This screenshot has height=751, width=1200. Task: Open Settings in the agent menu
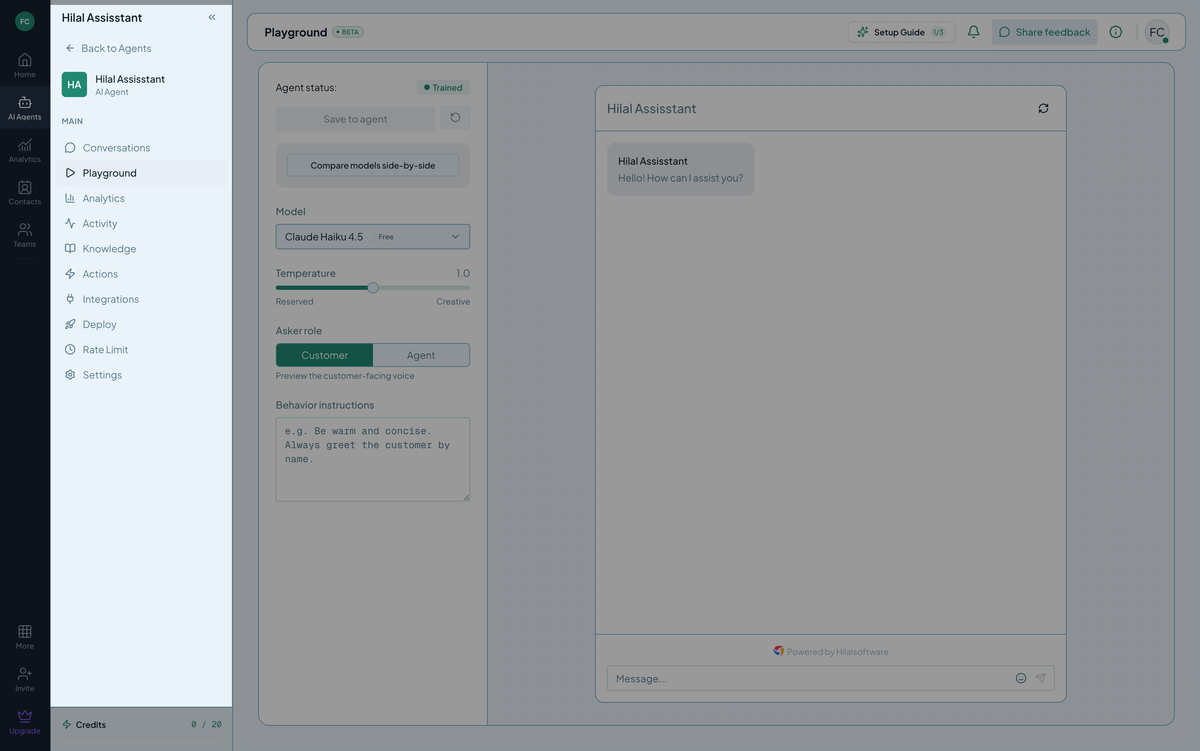pos(141,375)
